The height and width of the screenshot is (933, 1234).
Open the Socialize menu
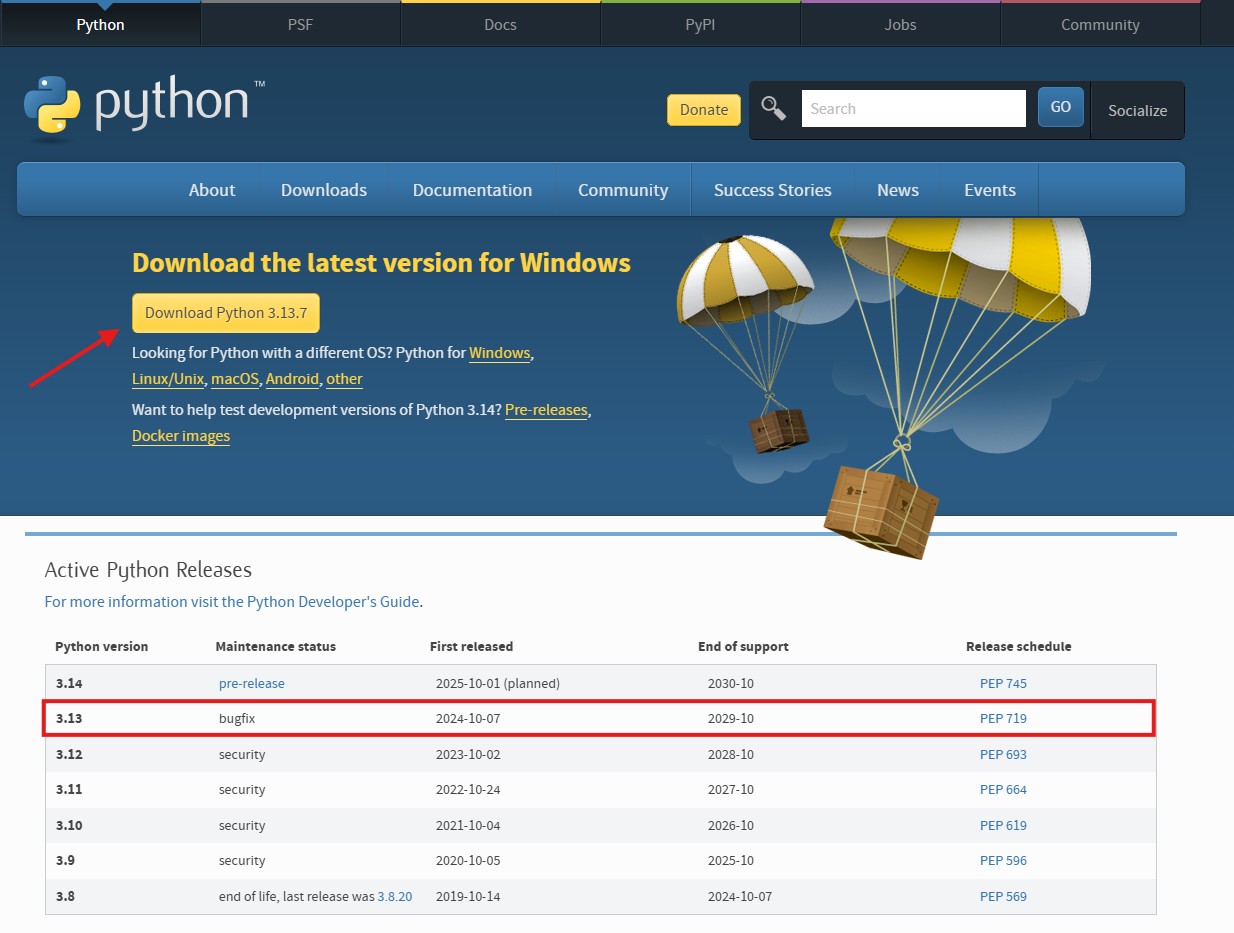(1138, 110)
